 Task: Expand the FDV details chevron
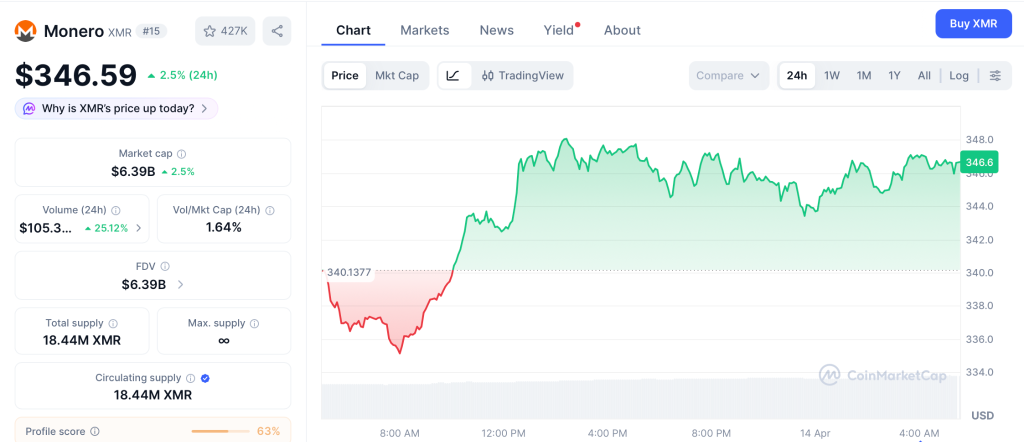[x=180, y=285]
